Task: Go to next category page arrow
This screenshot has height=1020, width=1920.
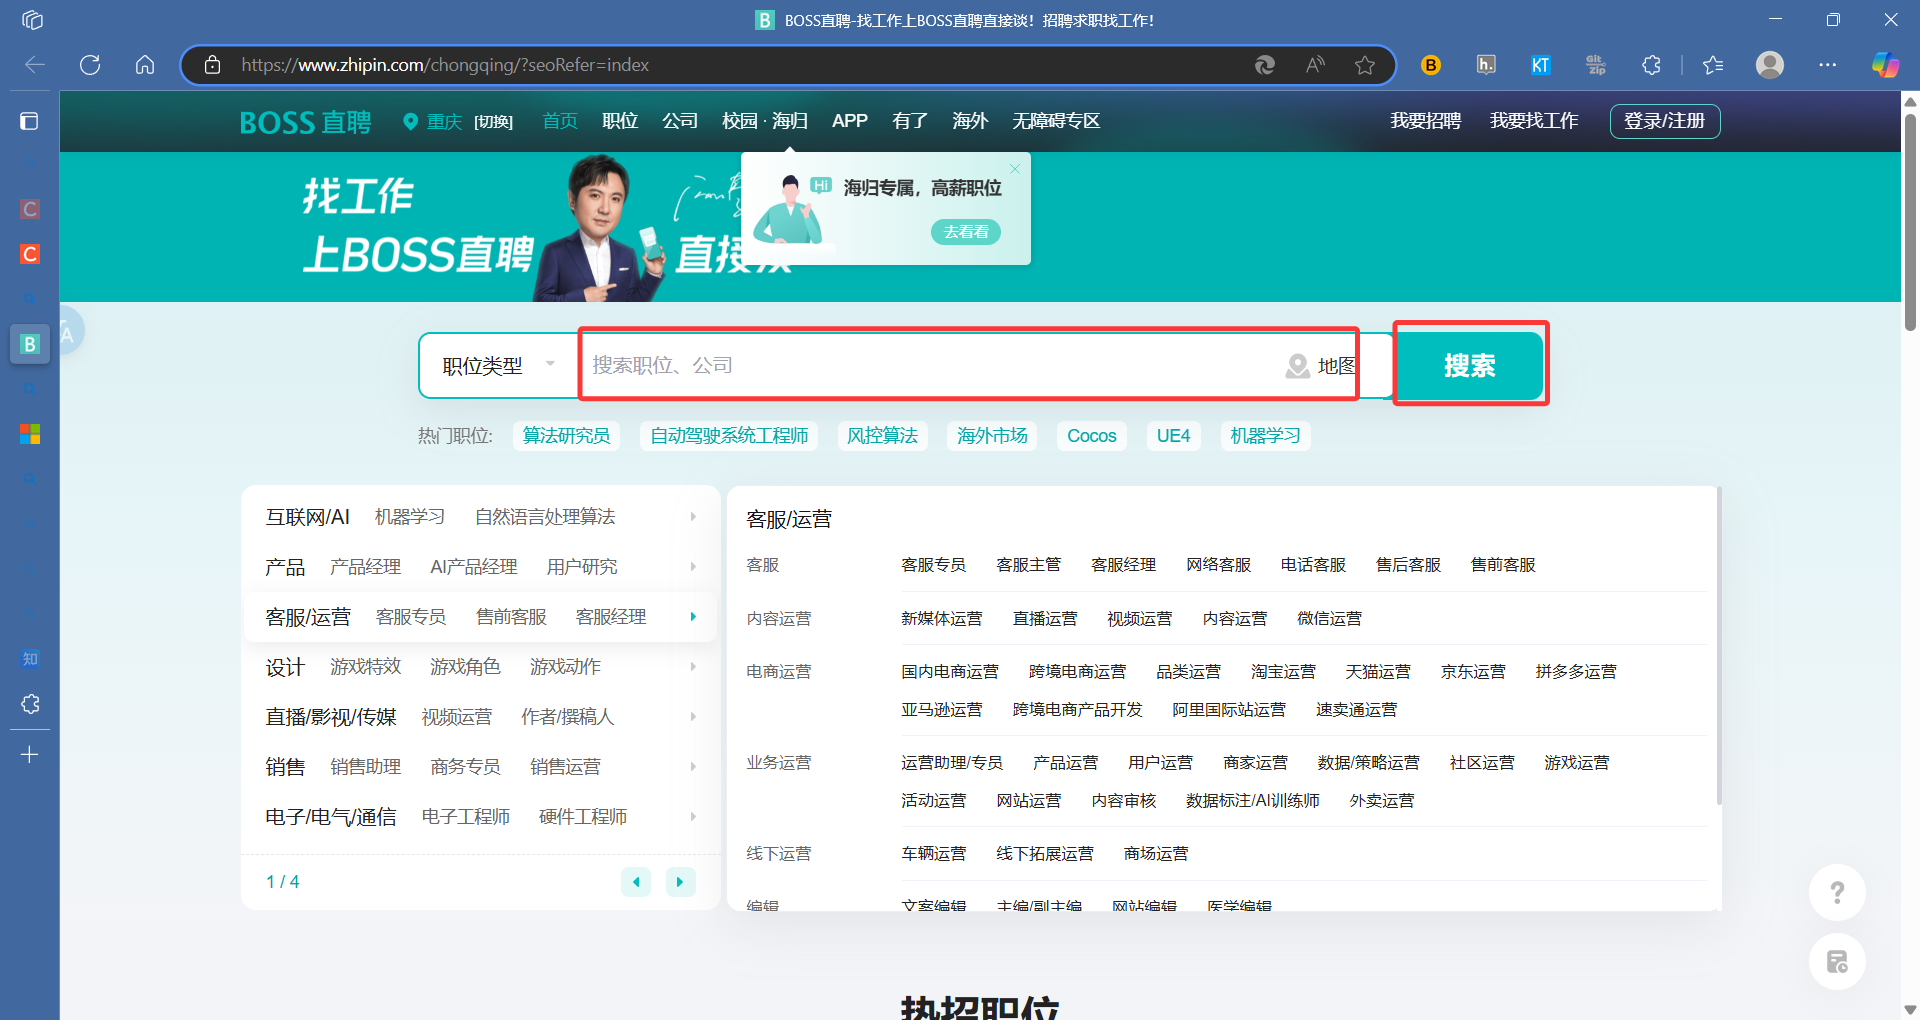Action: 680,882
